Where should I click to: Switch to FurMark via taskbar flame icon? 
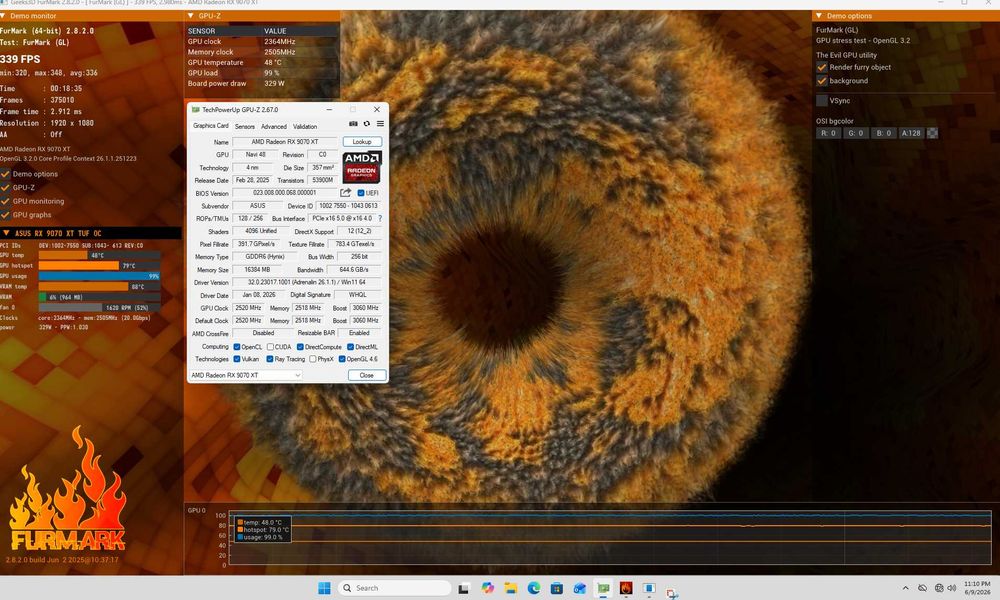tap(626, 588)
